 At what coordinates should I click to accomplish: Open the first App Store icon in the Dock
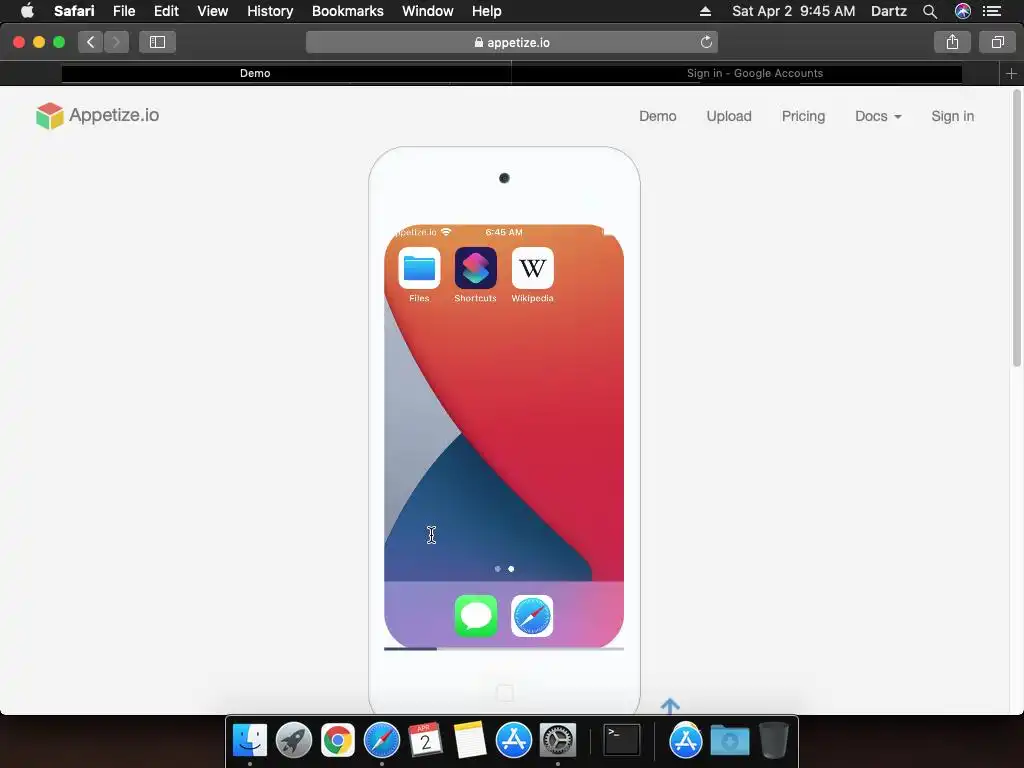[x=513, y=741]
